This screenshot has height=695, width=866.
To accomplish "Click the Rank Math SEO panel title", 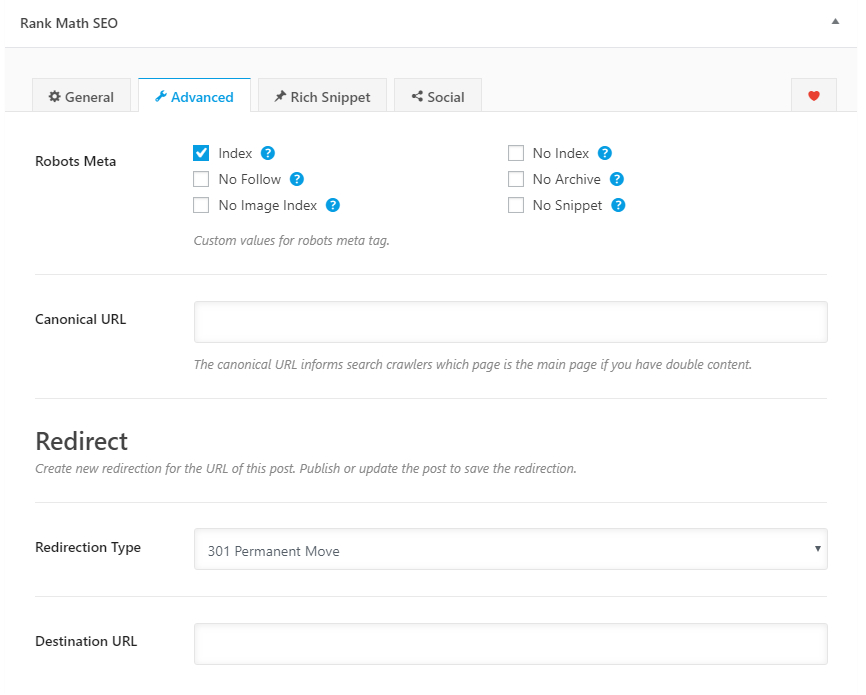I will (69, 23).
